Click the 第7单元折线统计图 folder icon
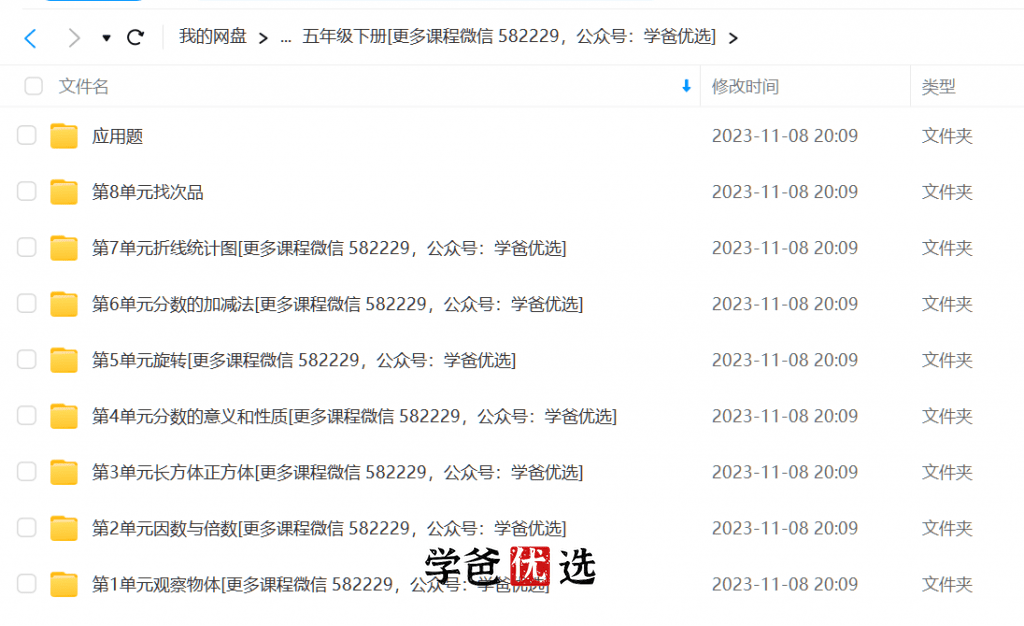1024x626 pixels. (x=64, y=248)
